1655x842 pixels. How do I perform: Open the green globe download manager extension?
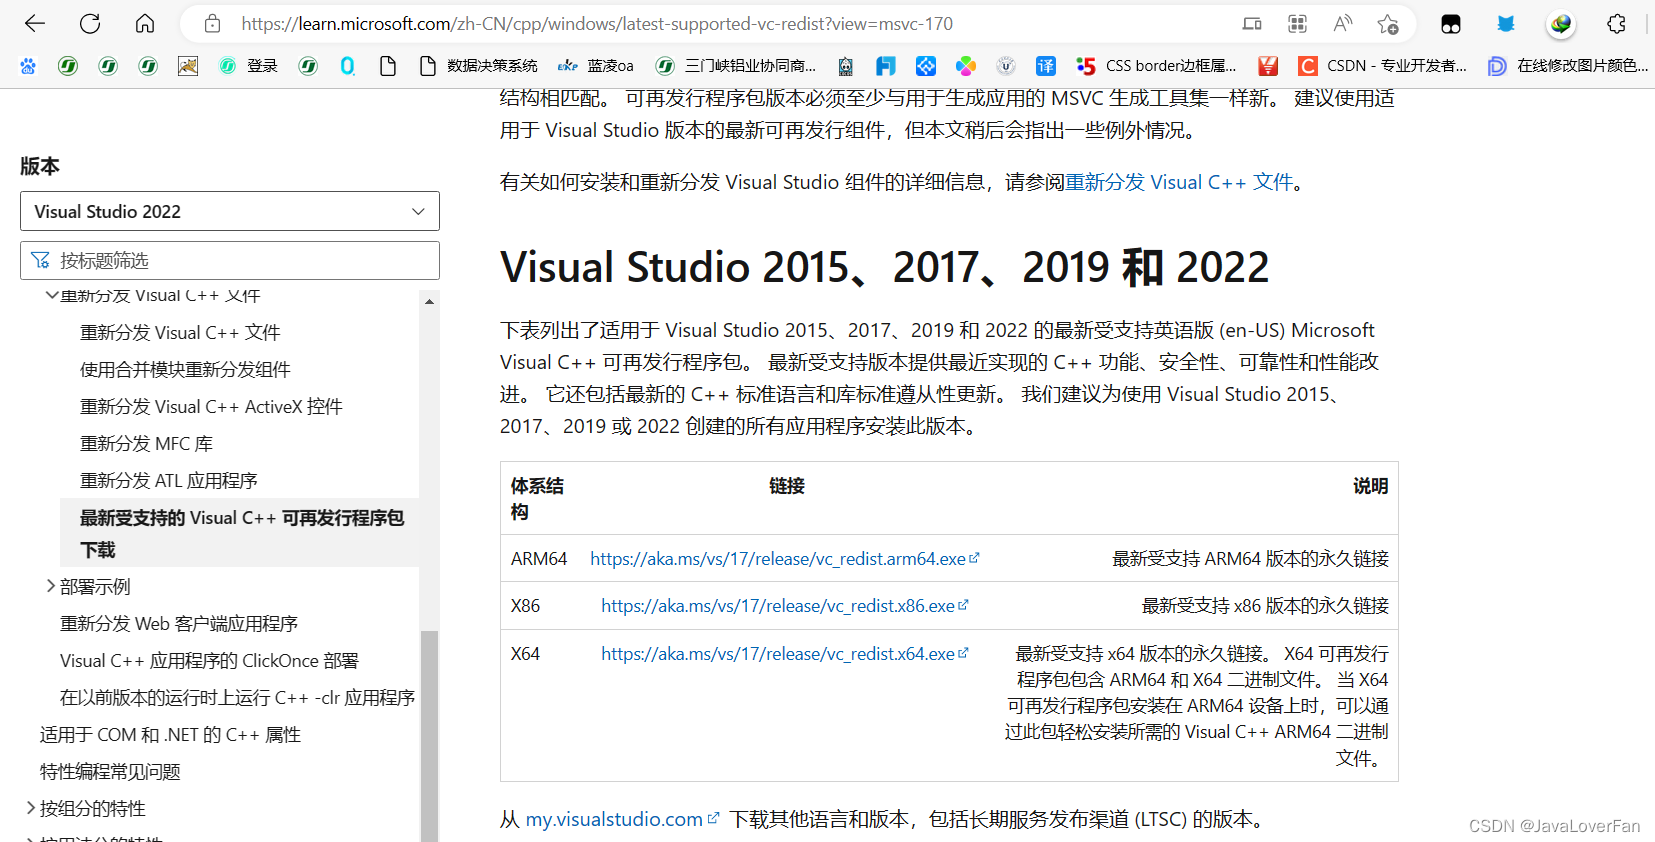tap(1561, 24)
